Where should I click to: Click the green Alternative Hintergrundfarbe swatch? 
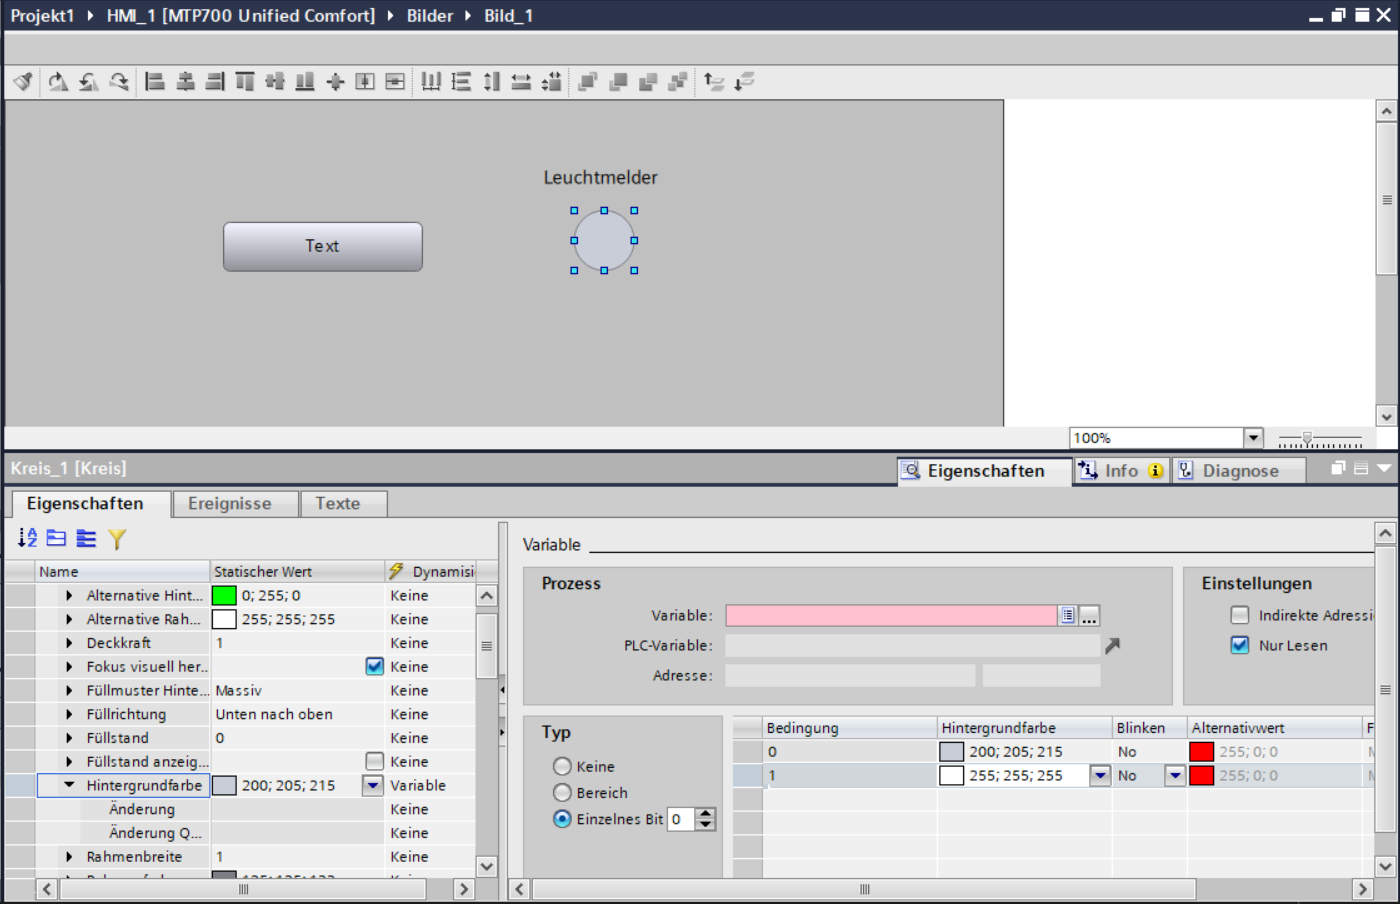[x=224, y=596]
